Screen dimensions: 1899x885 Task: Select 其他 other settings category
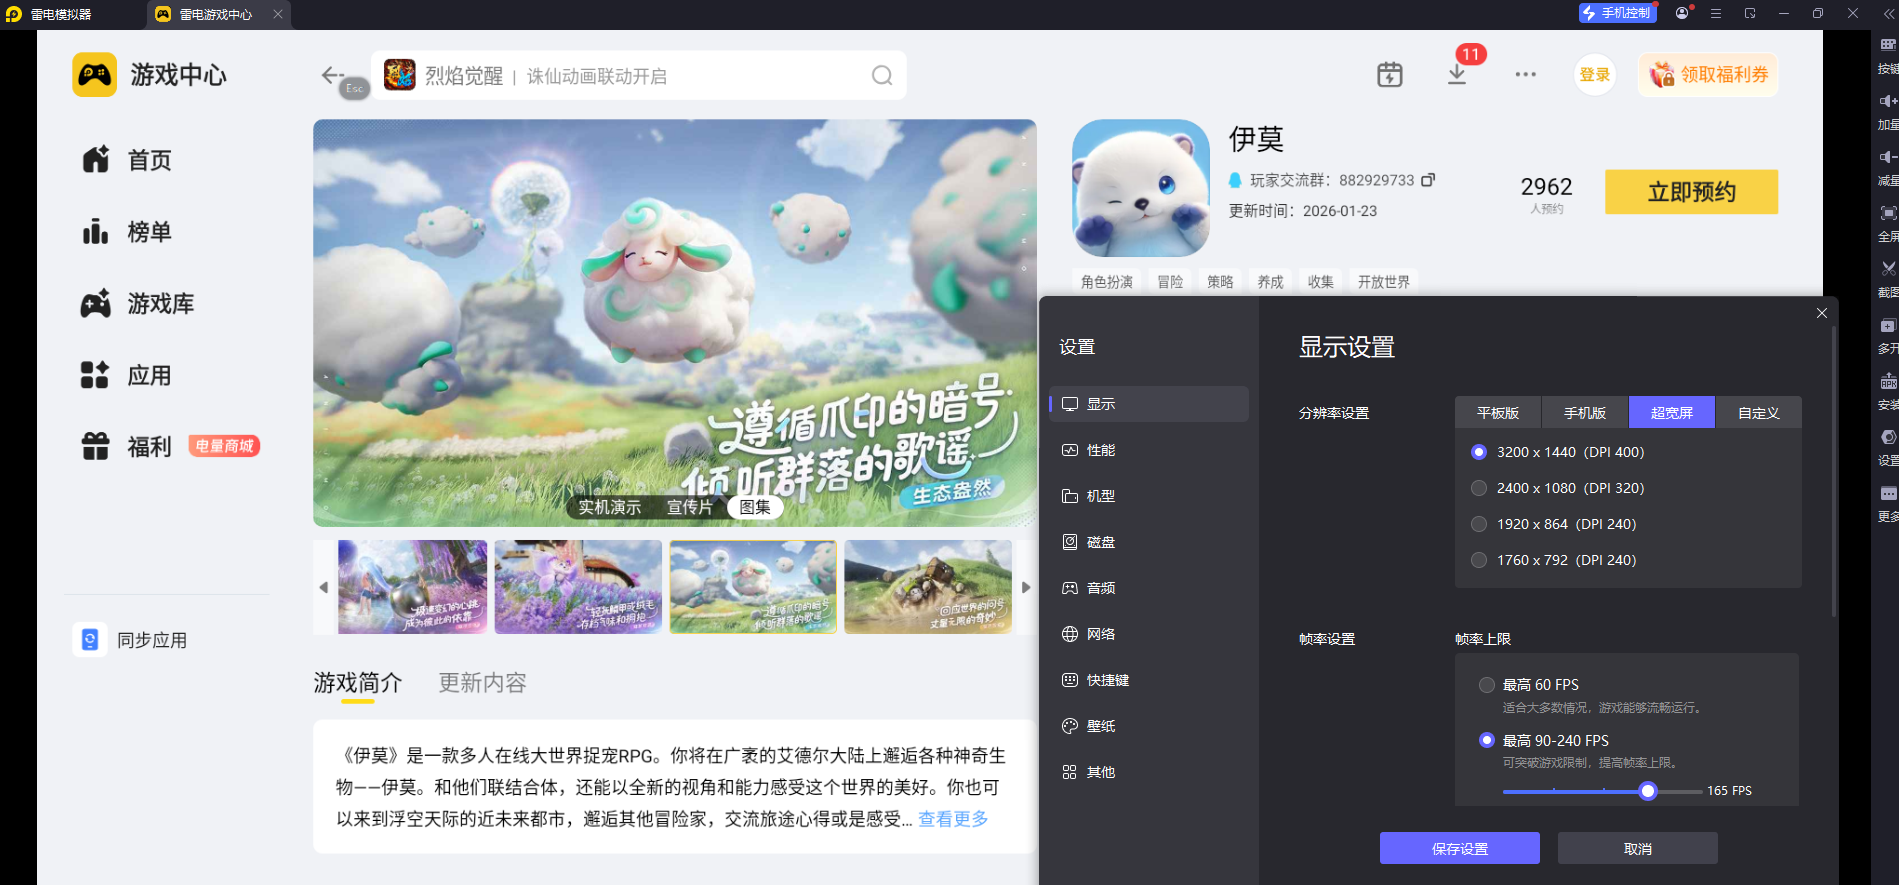[1149, 772]
